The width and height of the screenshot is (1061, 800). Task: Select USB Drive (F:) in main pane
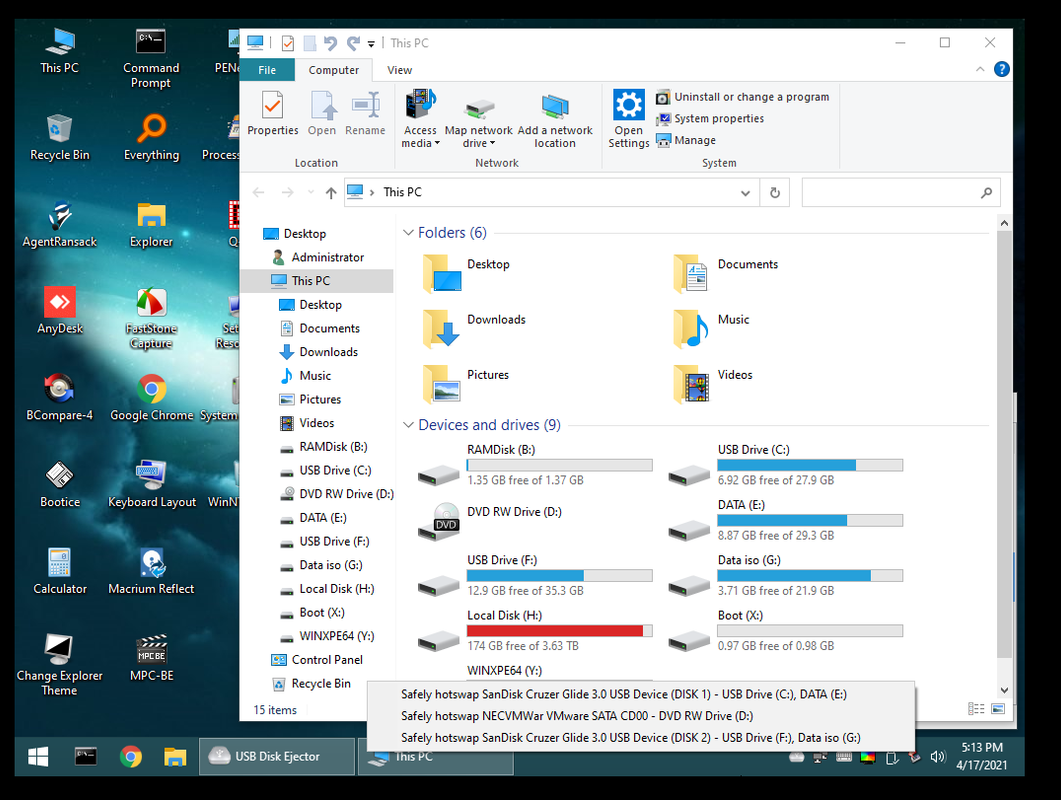point(535,576)
